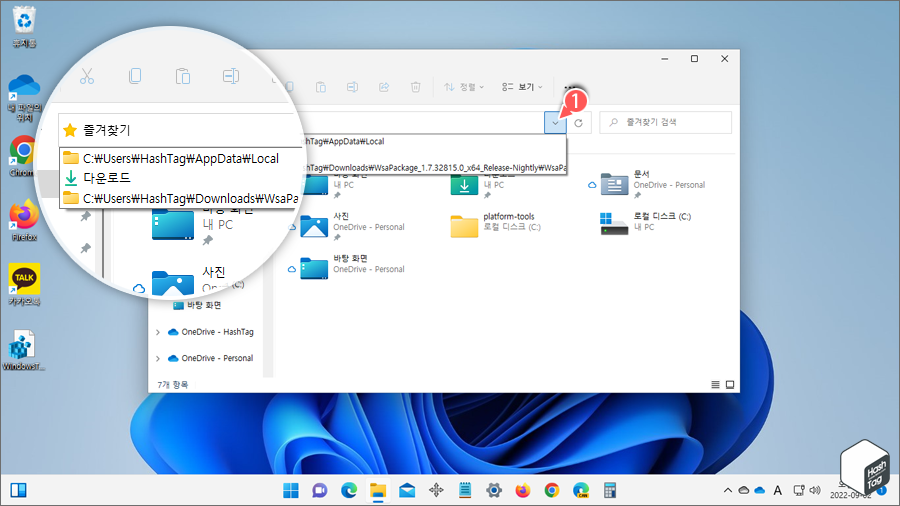Image resolution: width=900 pixels, height=506 pixels.
Task: Open Notepad from the taskbar
Action: (x=465, y=491)
